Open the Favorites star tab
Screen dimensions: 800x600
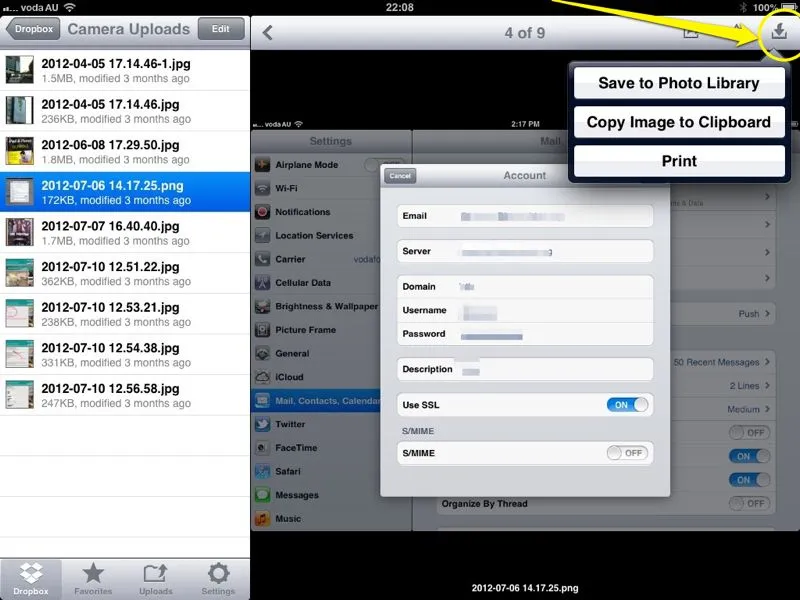tap(93, 578)
